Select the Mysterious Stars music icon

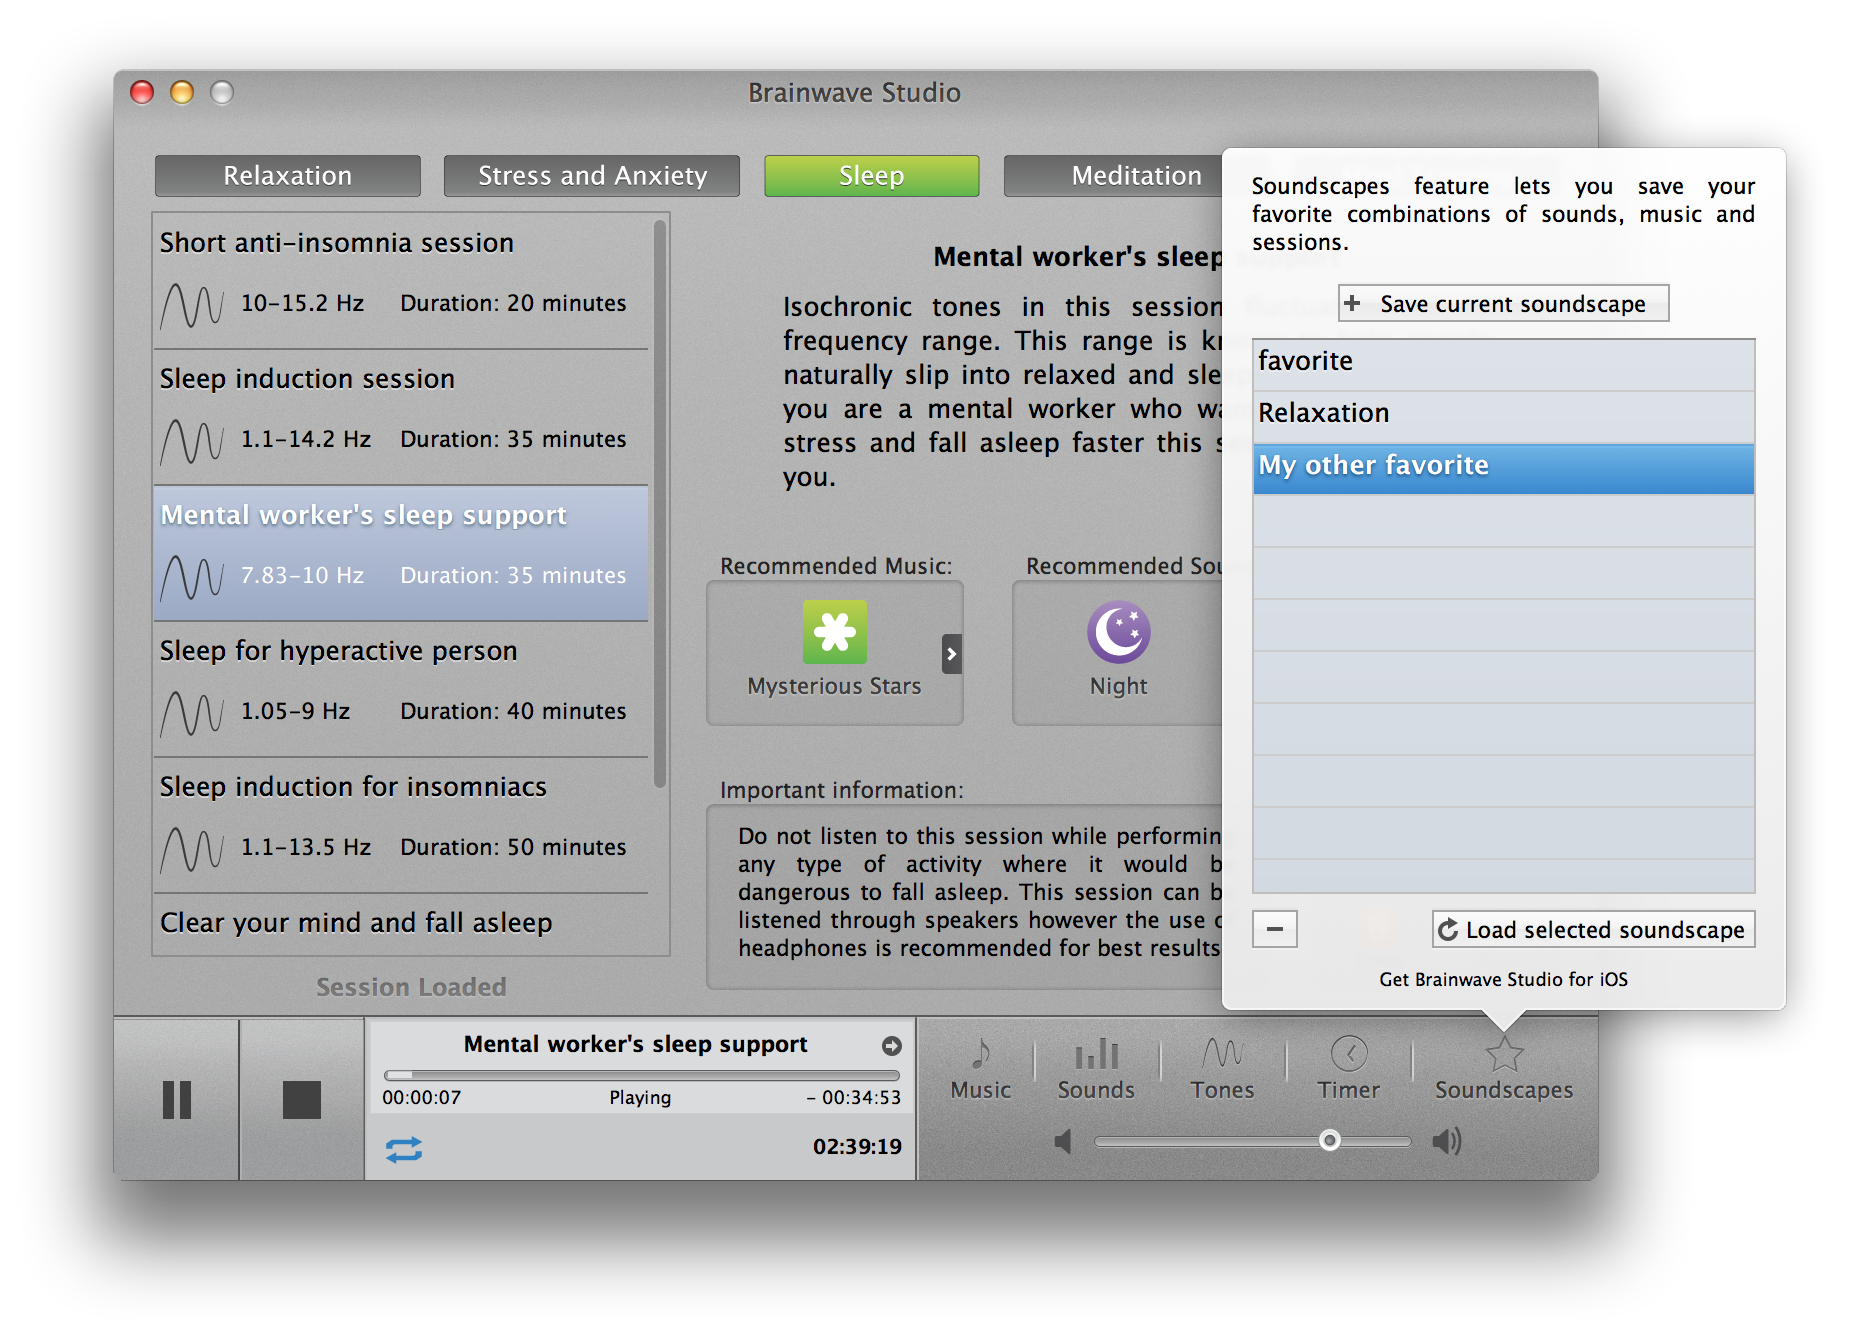834,631
